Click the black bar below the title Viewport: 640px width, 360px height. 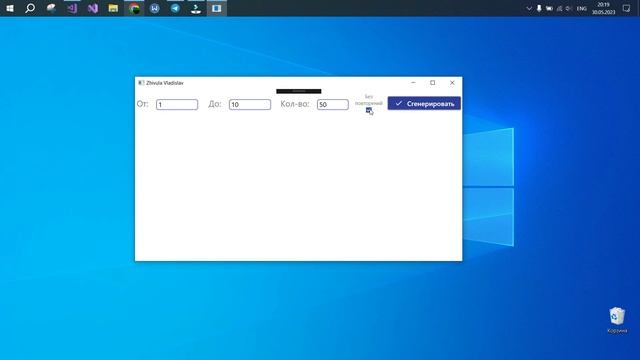(299, 91)
